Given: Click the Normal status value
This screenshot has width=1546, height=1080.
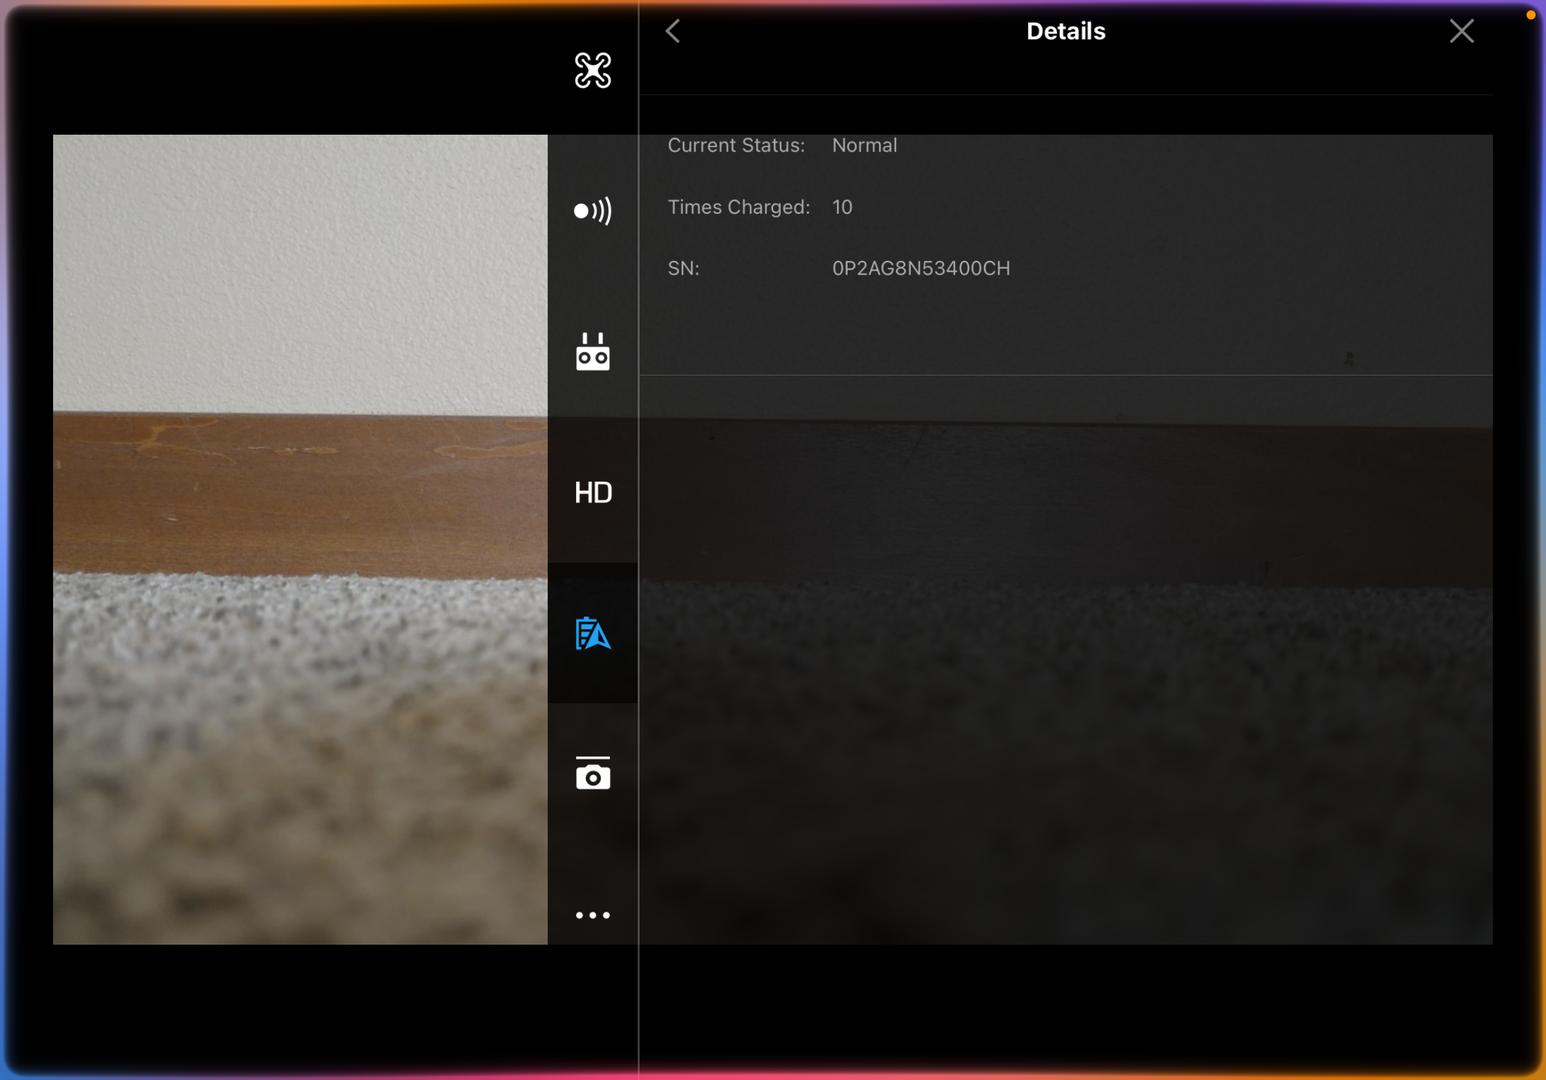Looking at the screenshot, I should [865, 145].
